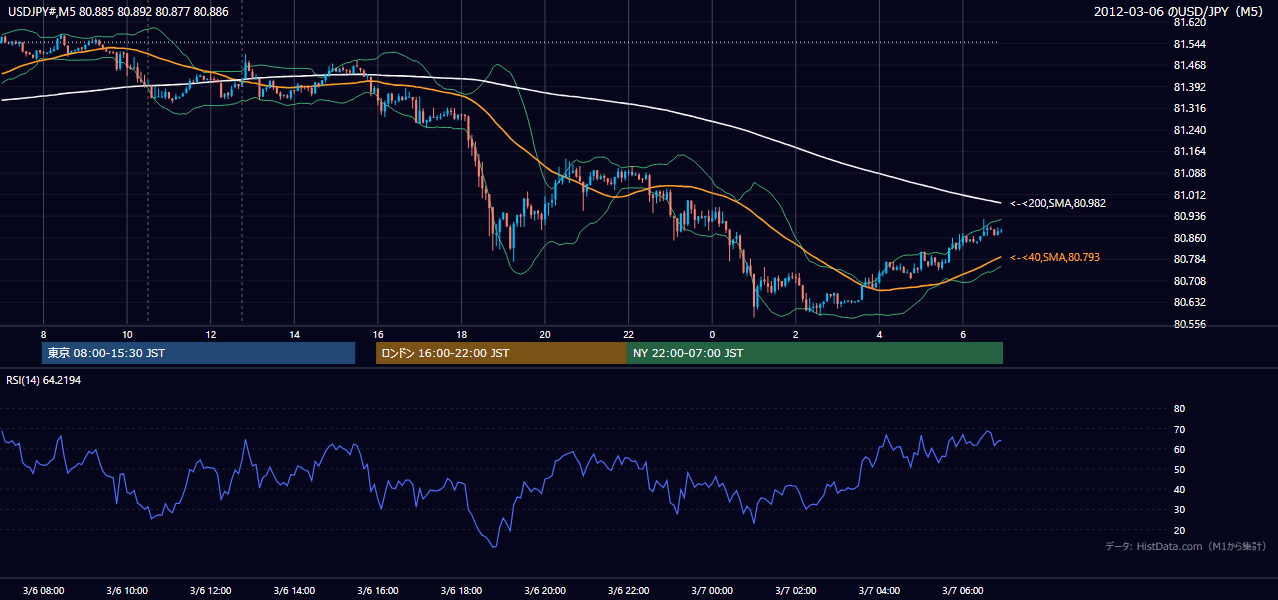This screenshot has height=600, width=1278.
Task: Click the RSI level 60 axis label
Action: click(1179, 449)
